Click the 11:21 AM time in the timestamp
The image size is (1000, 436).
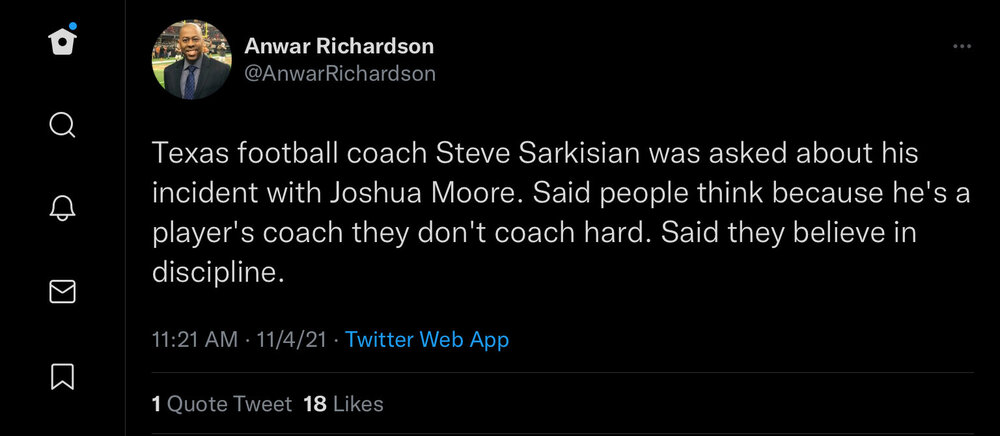[194, 340]
